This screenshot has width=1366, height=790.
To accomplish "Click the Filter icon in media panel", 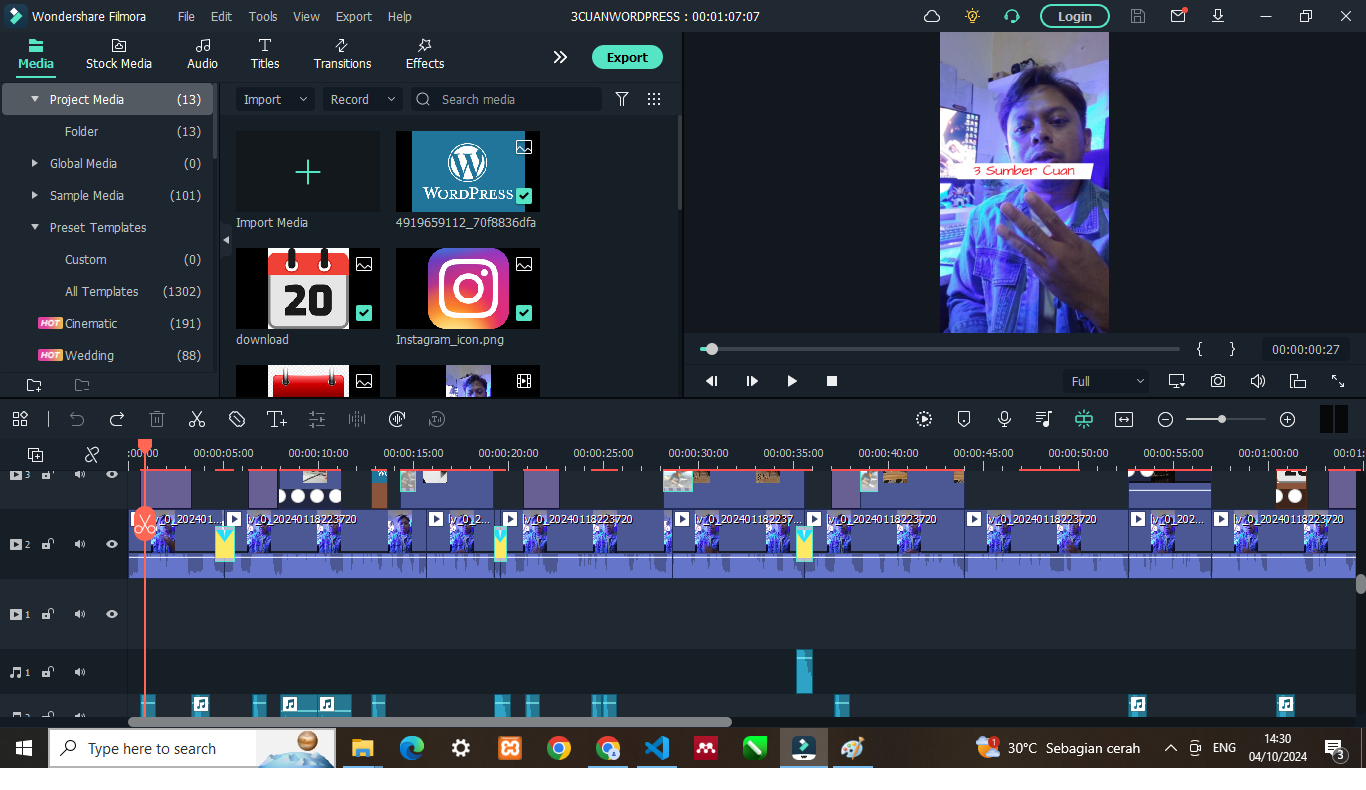I will [622, 99].
